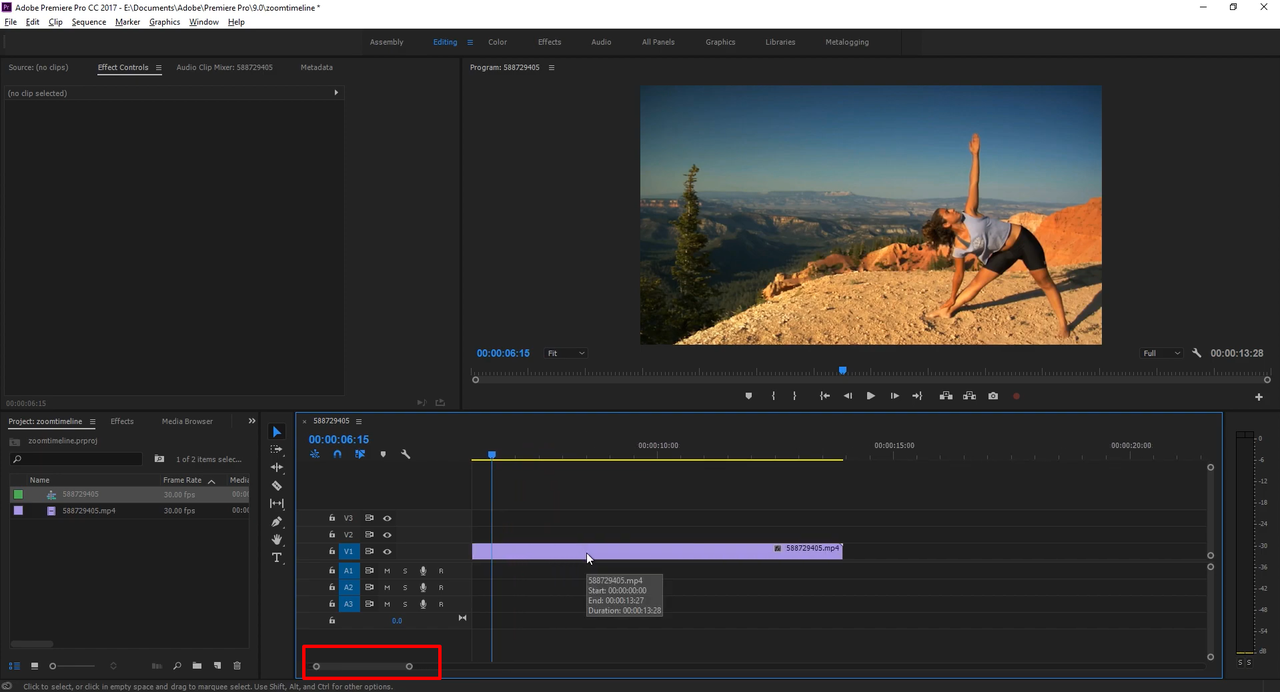Mute the A1 audio track
Image resolution: width=1280 pixels, height=692 pixels.
click(387, 571)
